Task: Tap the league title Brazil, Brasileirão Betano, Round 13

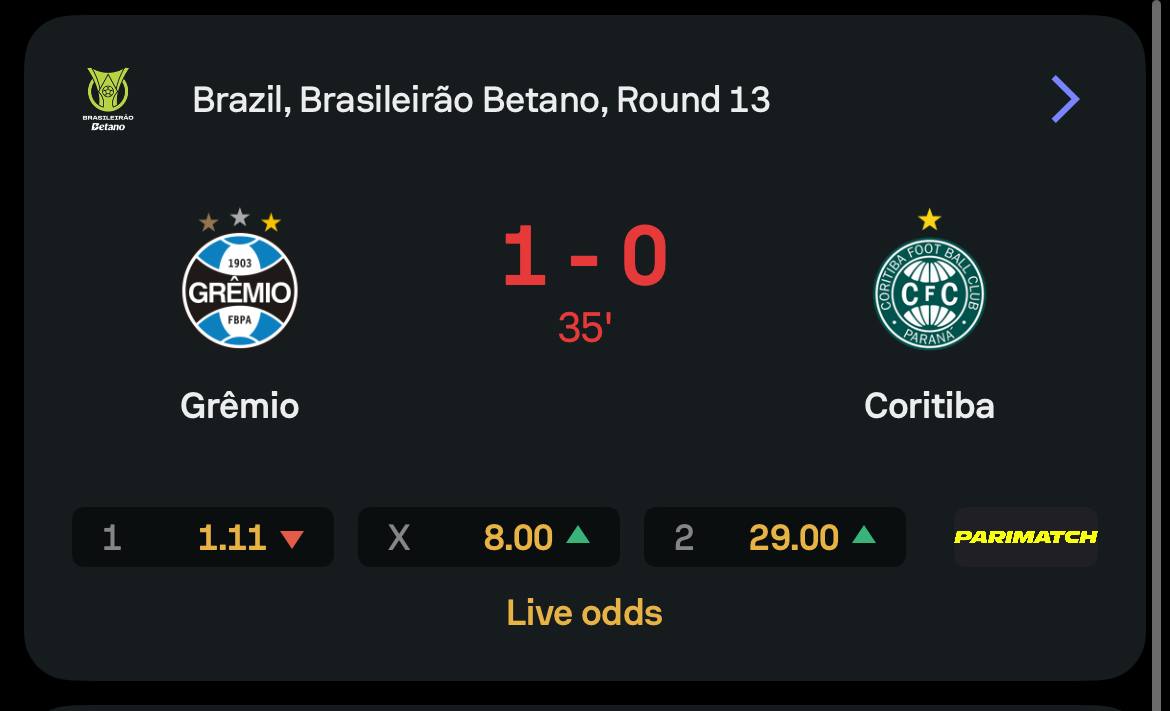Action: pos(481,100)
